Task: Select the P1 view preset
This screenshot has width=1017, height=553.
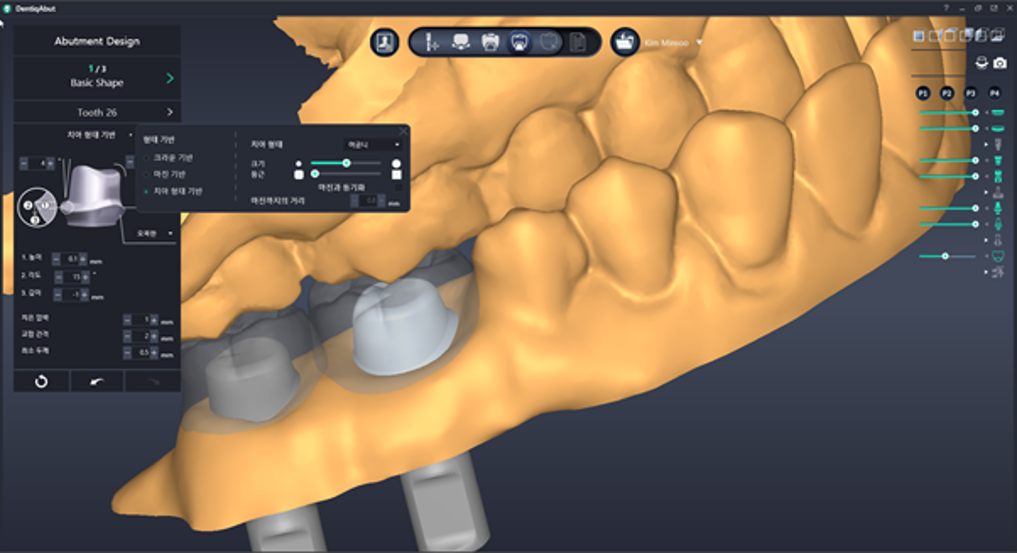Action: click(x=923, y=93)
